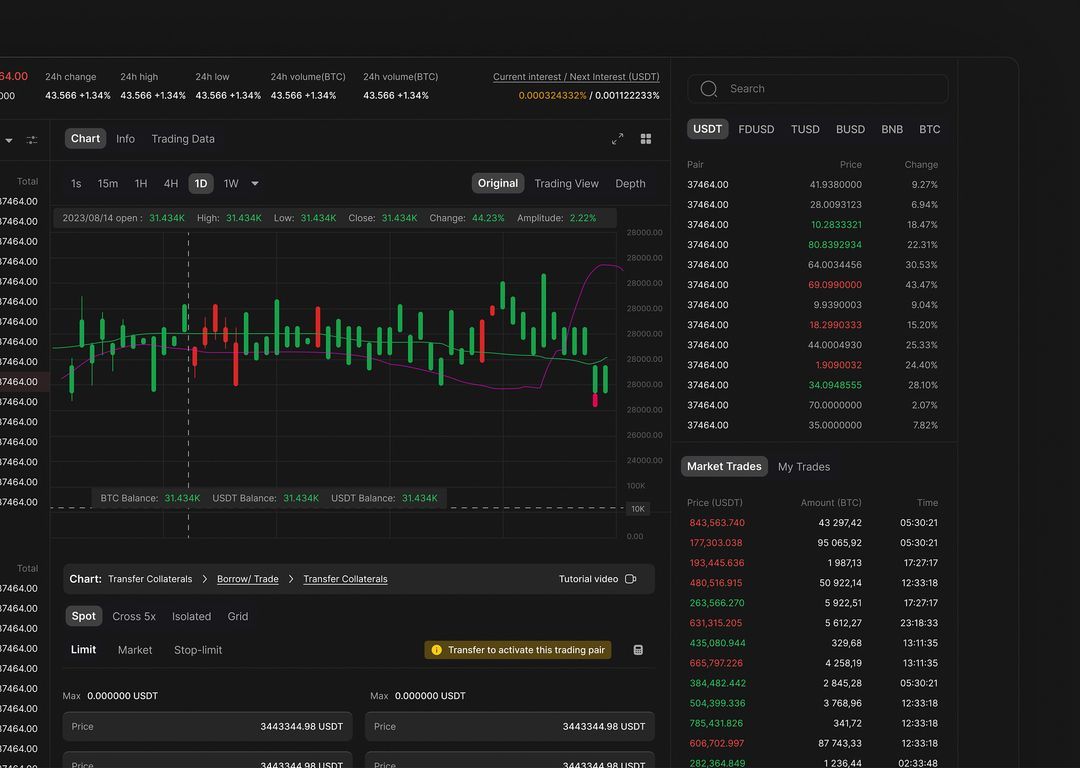Click the tutorial video camera icon

(630, 579)
